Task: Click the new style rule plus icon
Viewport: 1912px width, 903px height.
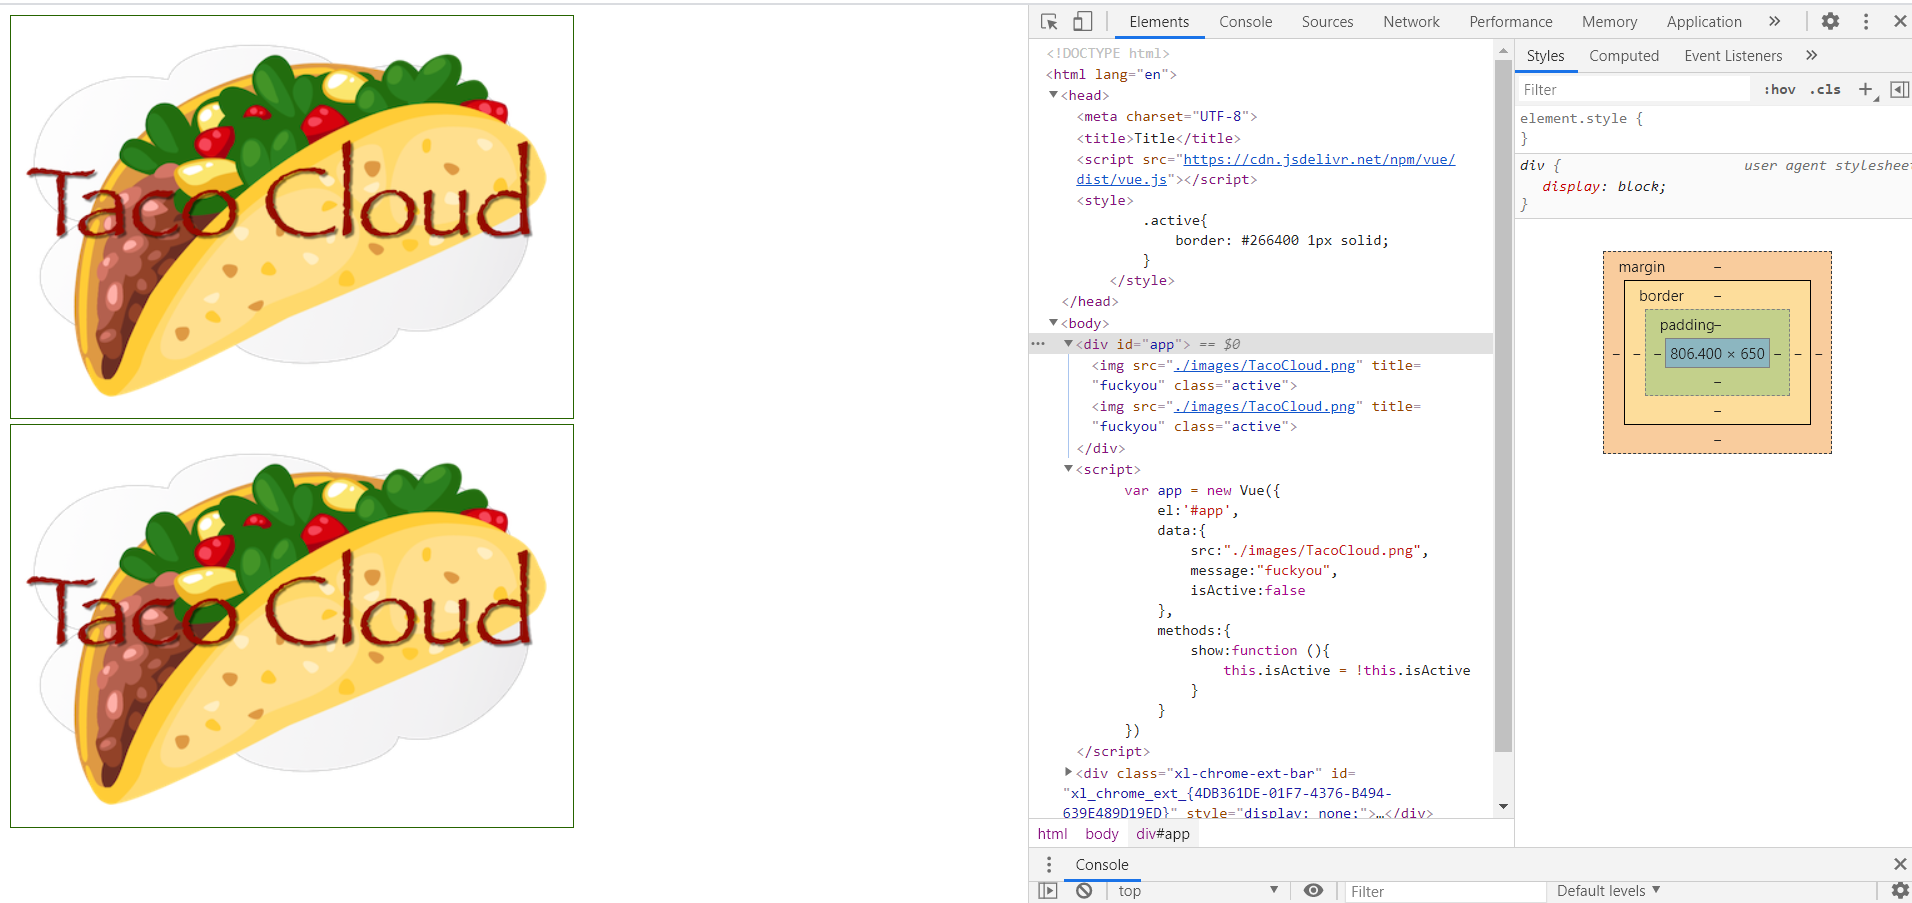Action: point(1865,89)
